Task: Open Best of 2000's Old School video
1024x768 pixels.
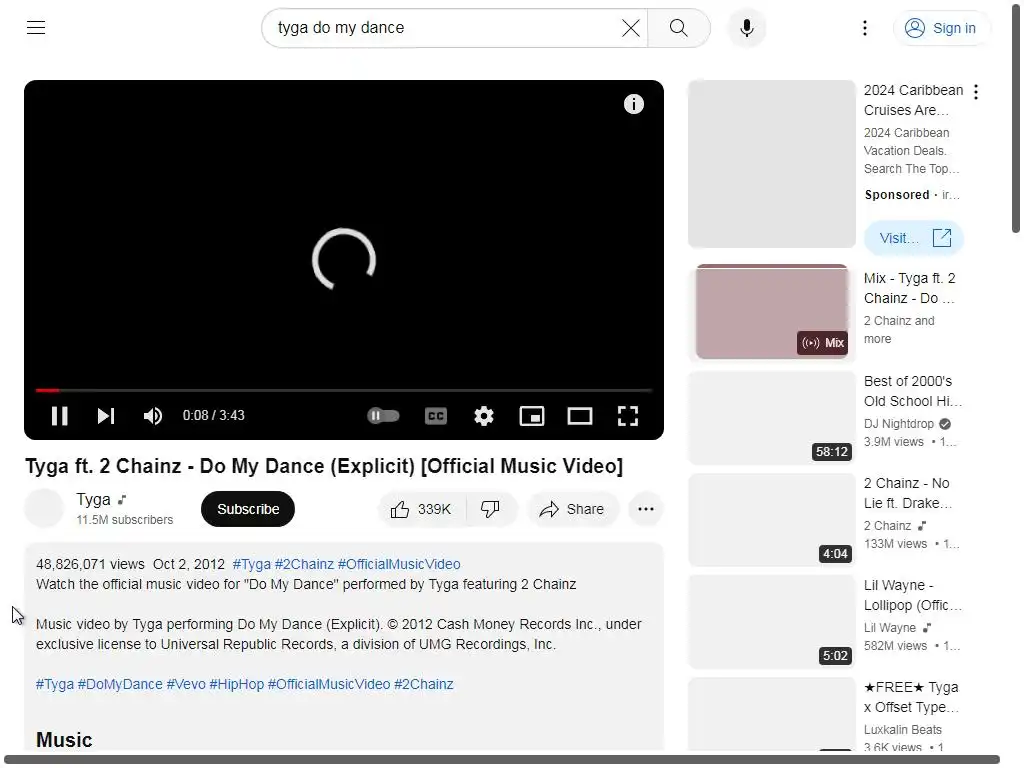Action: (x=913, y=391)
